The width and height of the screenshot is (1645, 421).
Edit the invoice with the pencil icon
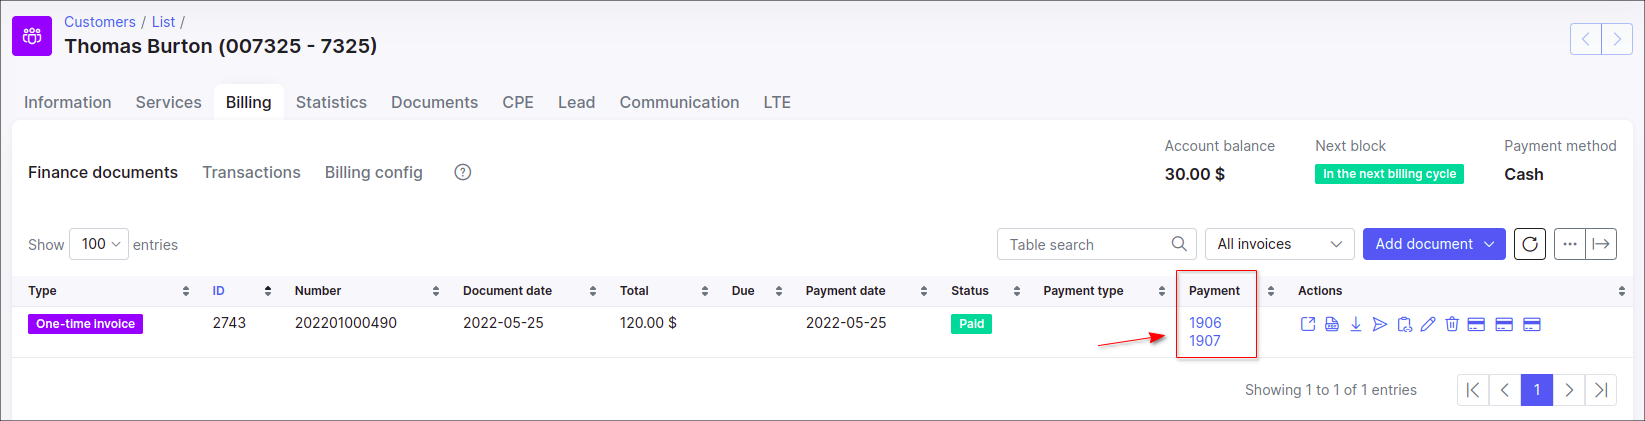click(x=1428, y=324)
